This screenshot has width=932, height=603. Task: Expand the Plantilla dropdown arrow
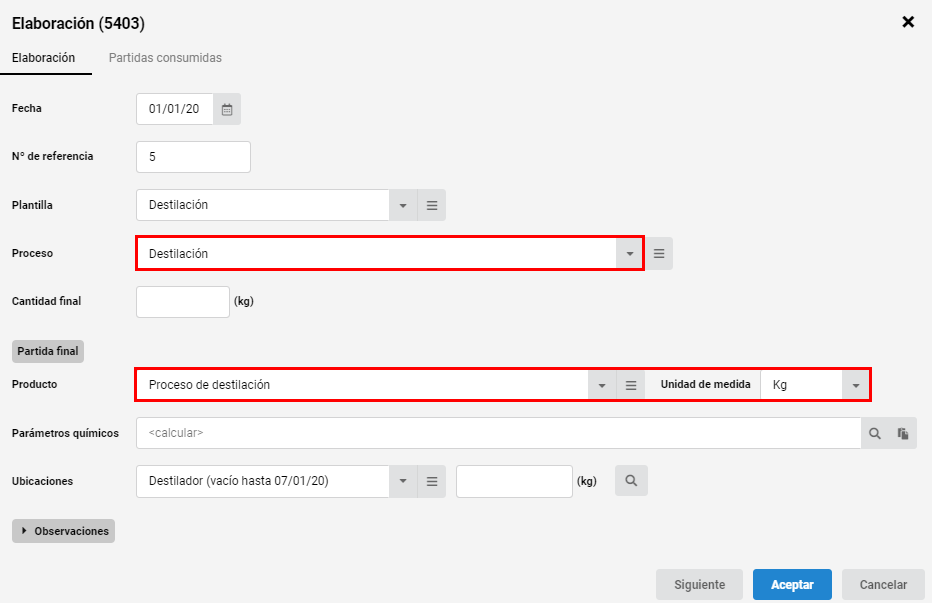[403, 205]
